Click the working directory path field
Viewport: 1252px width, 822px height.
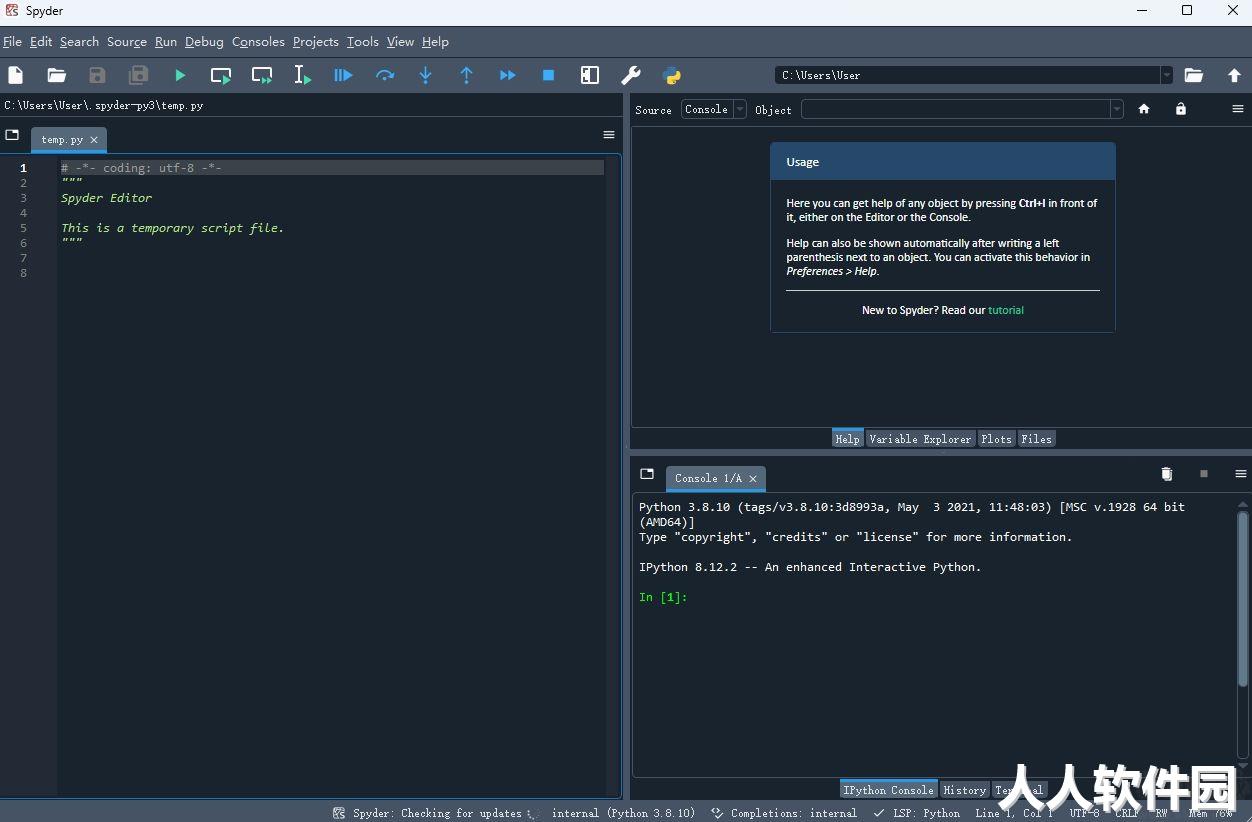coord(967,75)
